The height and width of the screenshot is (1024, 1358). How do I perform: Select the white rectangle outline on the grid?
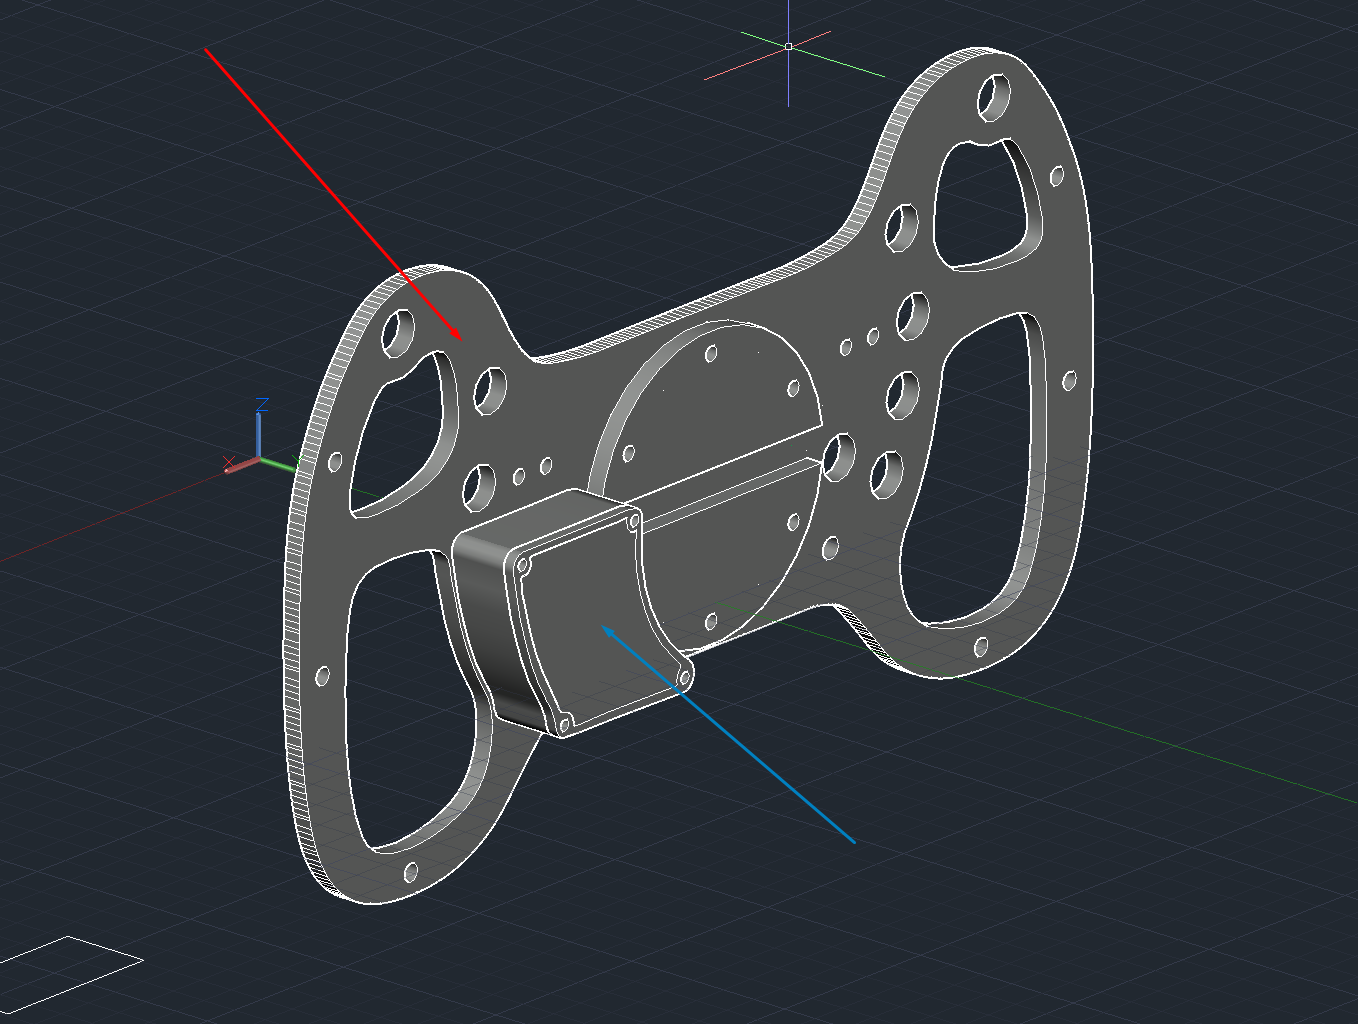(70, 975)
